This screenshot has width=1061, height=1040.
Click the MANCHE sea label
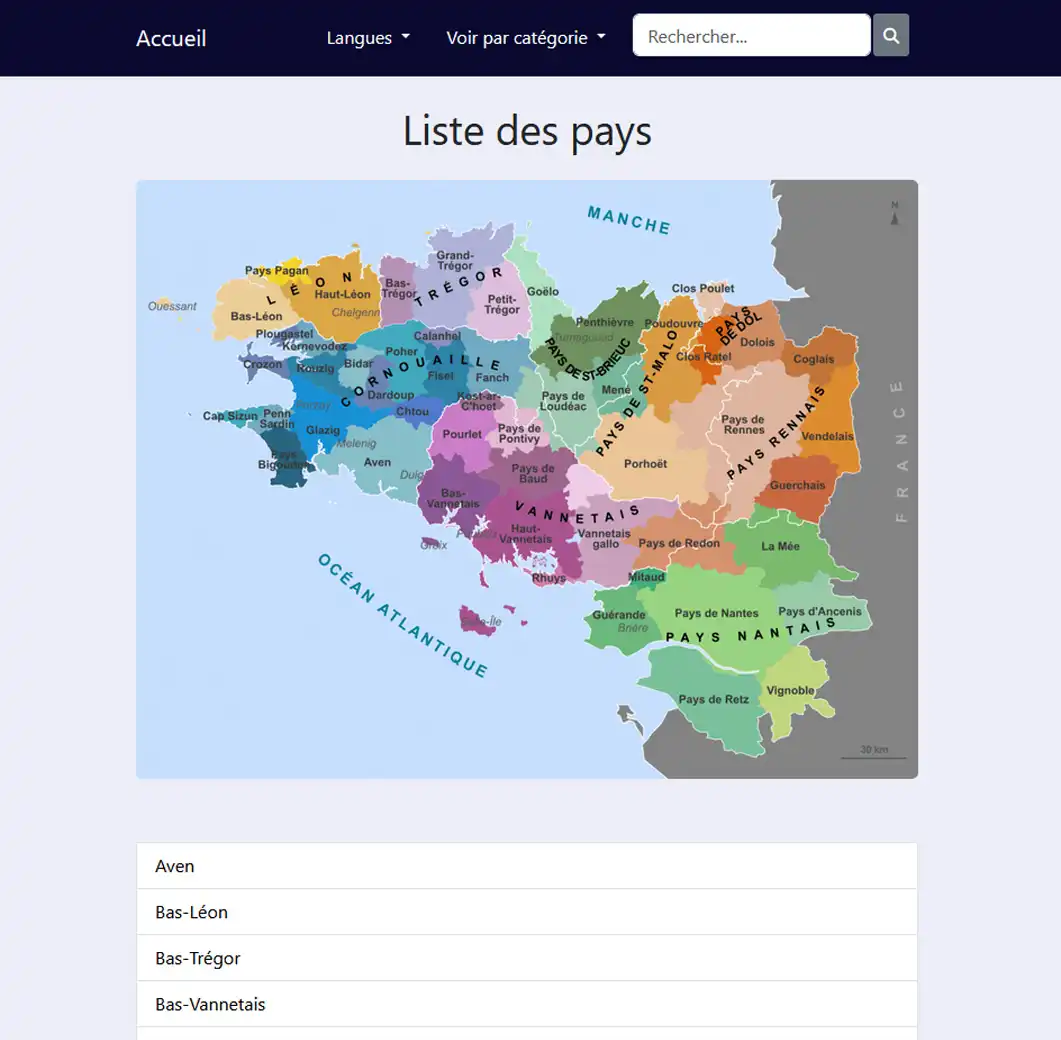[629, 220]
